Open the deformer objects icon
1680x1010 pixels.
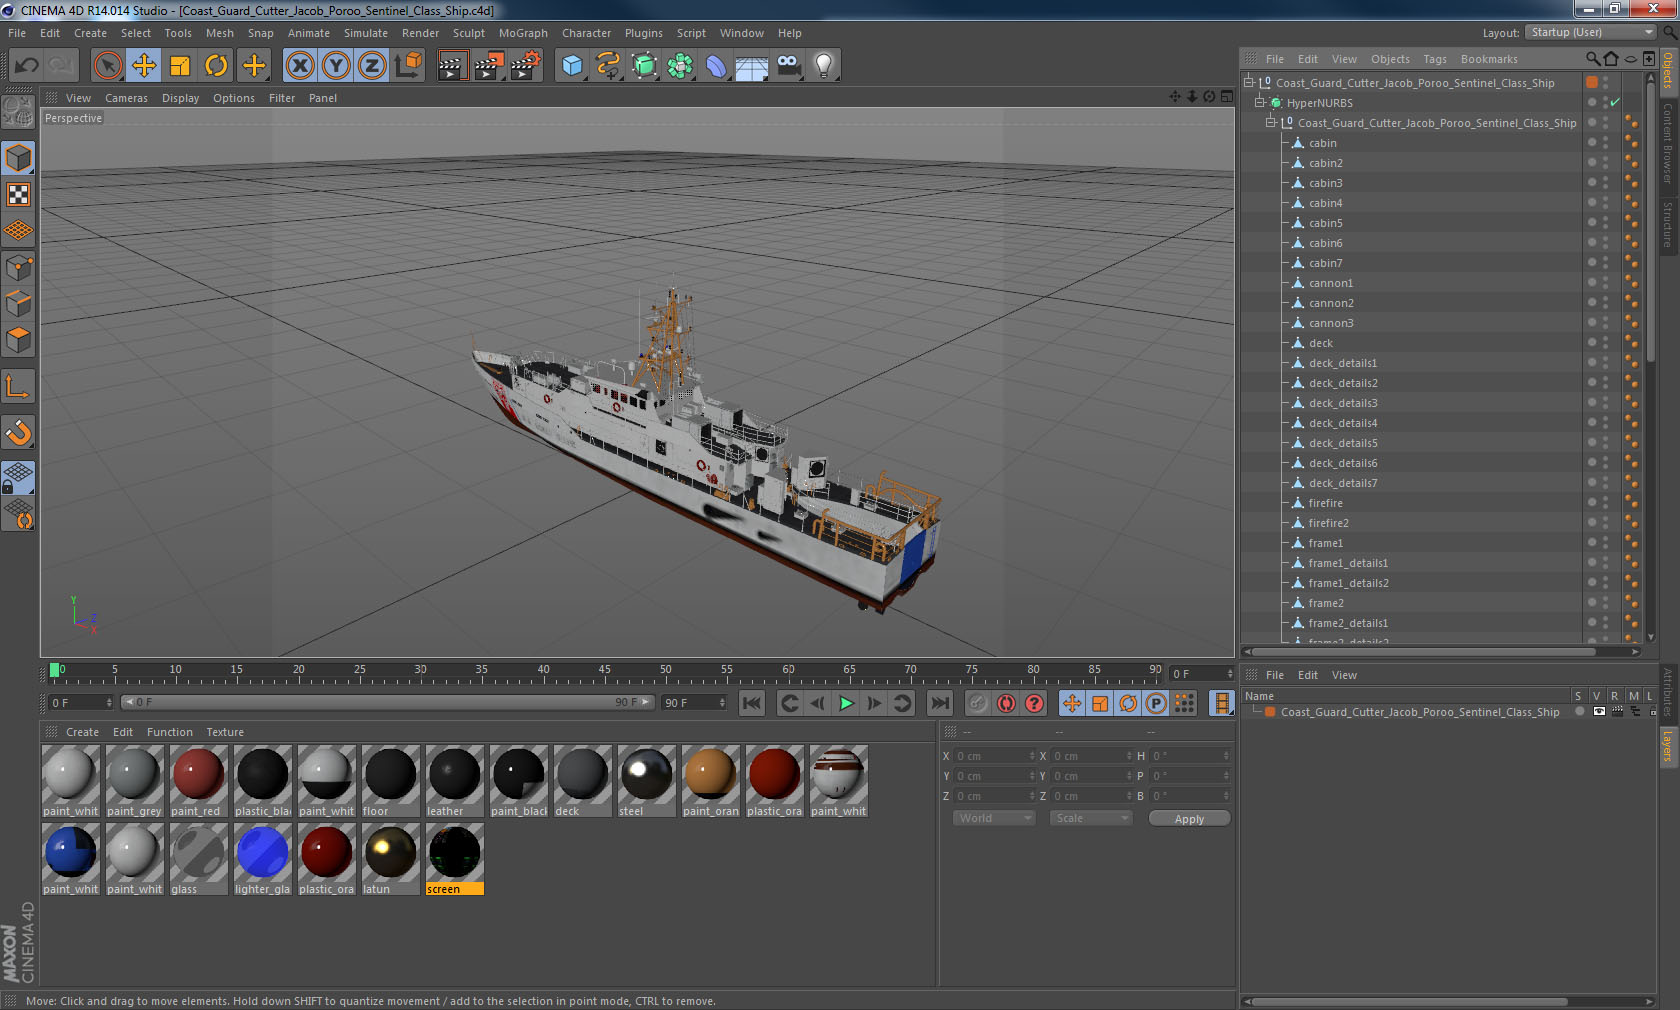click(x=716, y=66)
